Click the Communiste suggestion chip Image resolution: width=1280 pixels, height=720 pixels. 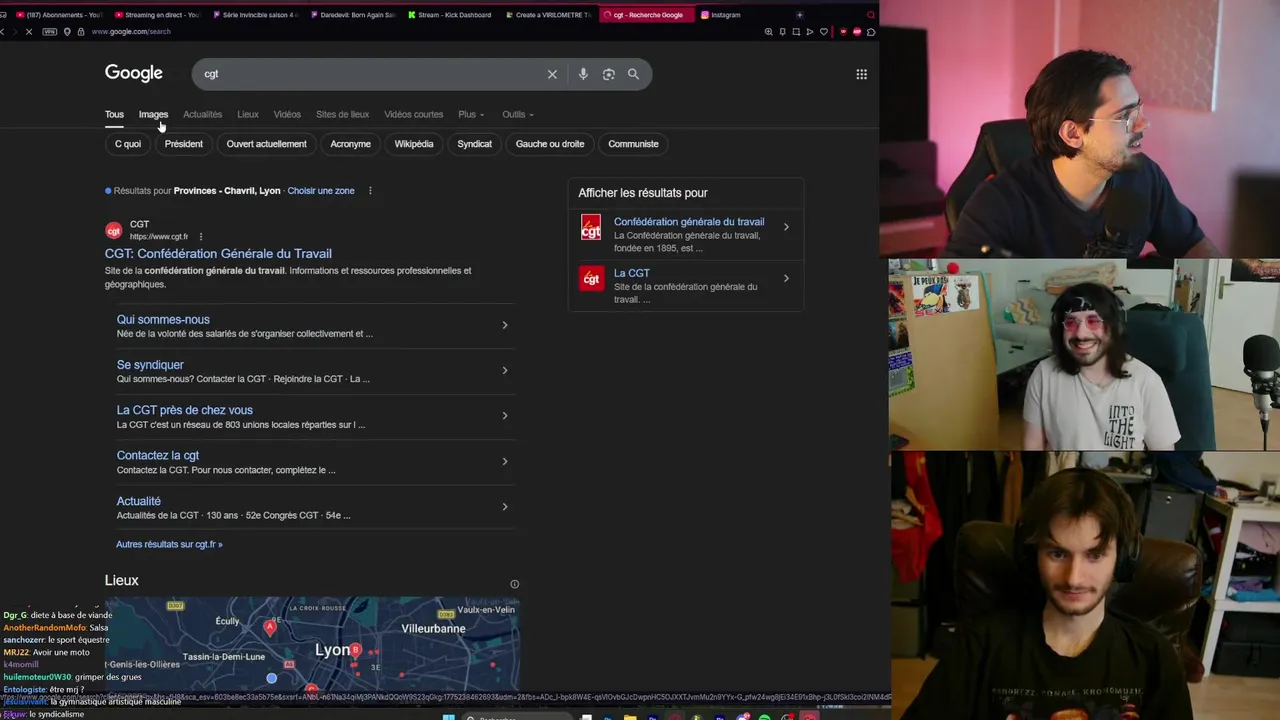633,144
